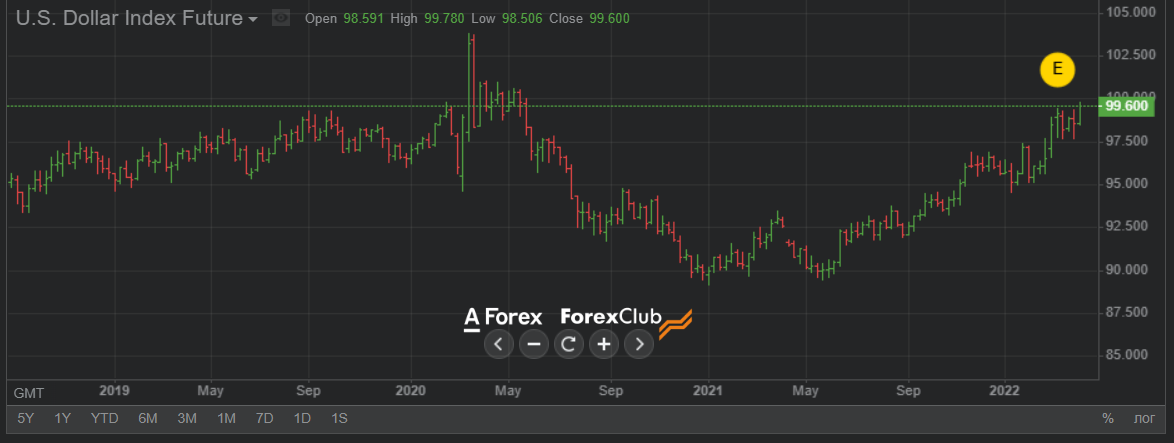
Task: Switch to YTD time range
Action: [x=105, y=418]
